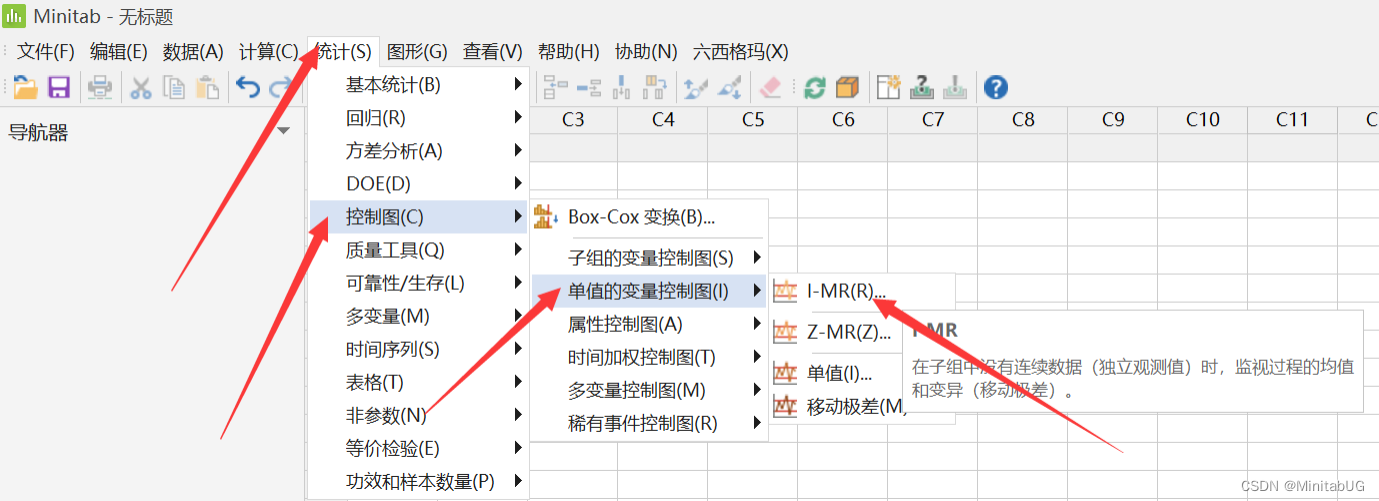Select the C10 column header
1379x501 pixels.
(1203, 120)
